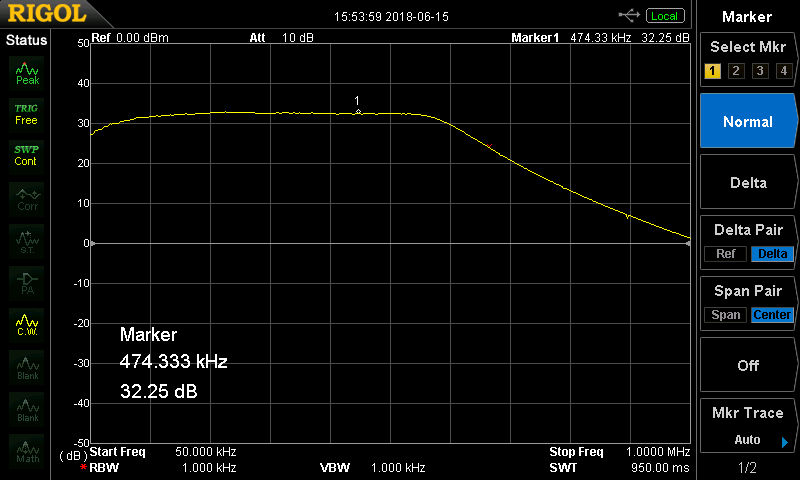
Task: Click the Peak detector status icon
Action: coord(27,73)
